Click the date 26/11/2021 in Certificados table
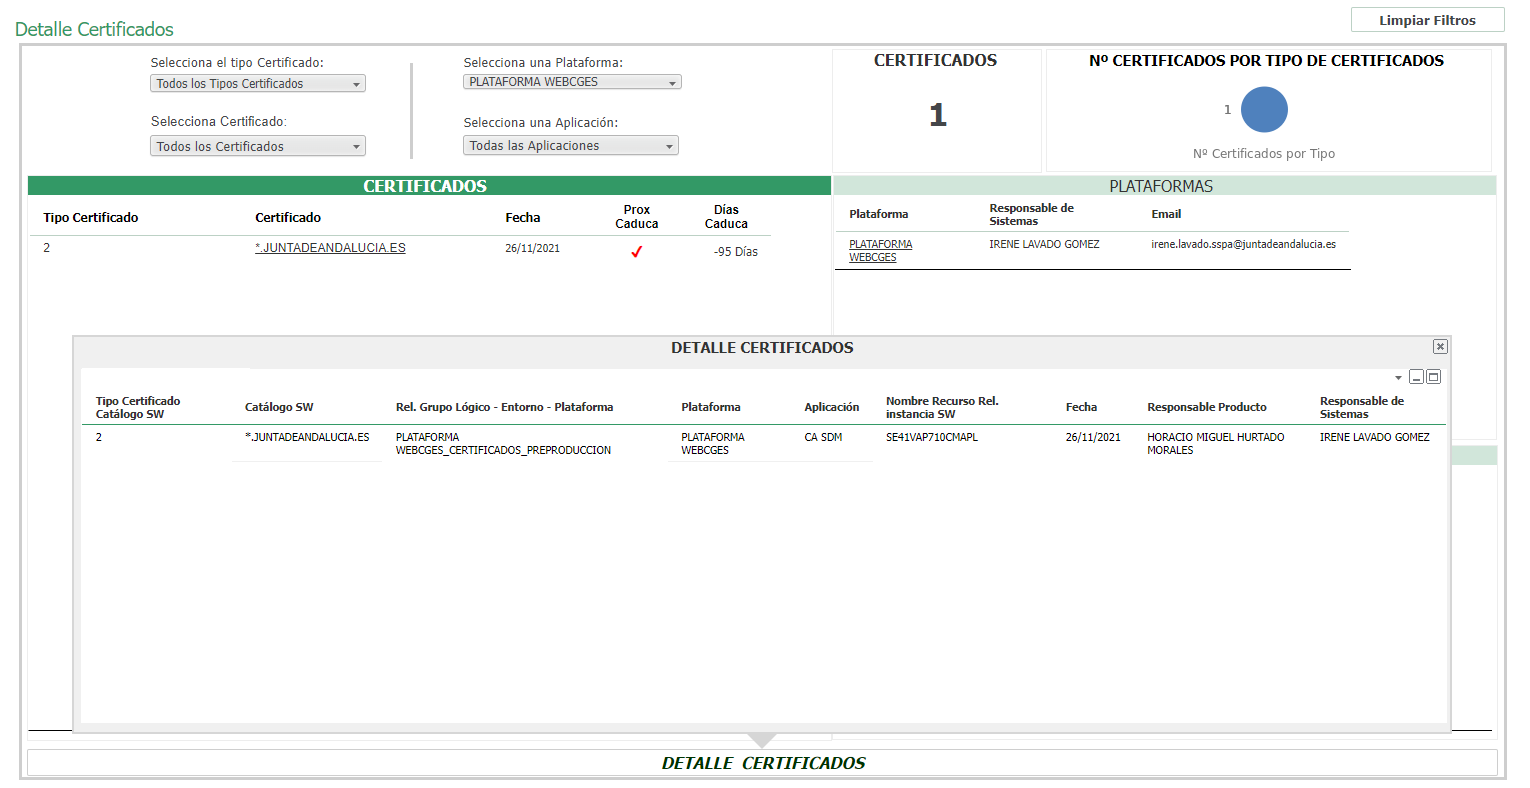Viewport: 1530px width, 788px height. [x=532, y=248]
